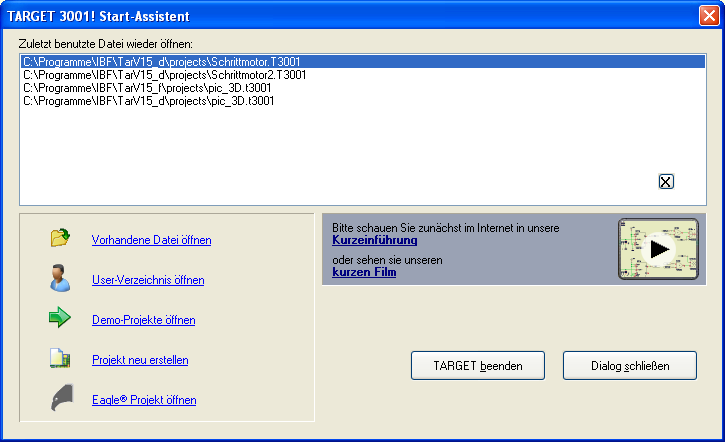725x442 pixels.
Task: Choose pic_3D.t3001 in the TarV15_d folder
Action: (148, 101)
